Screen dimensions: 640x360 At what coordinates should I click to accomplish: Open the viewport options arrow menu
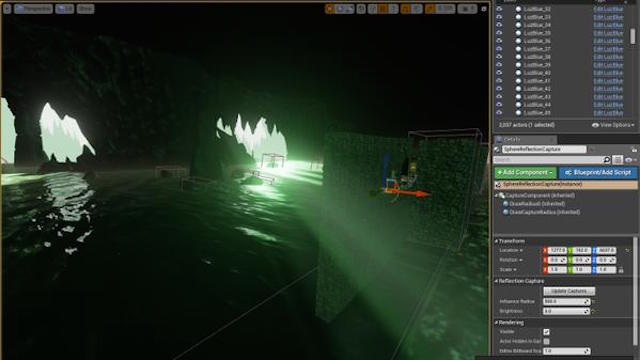[x=7, y=8]
